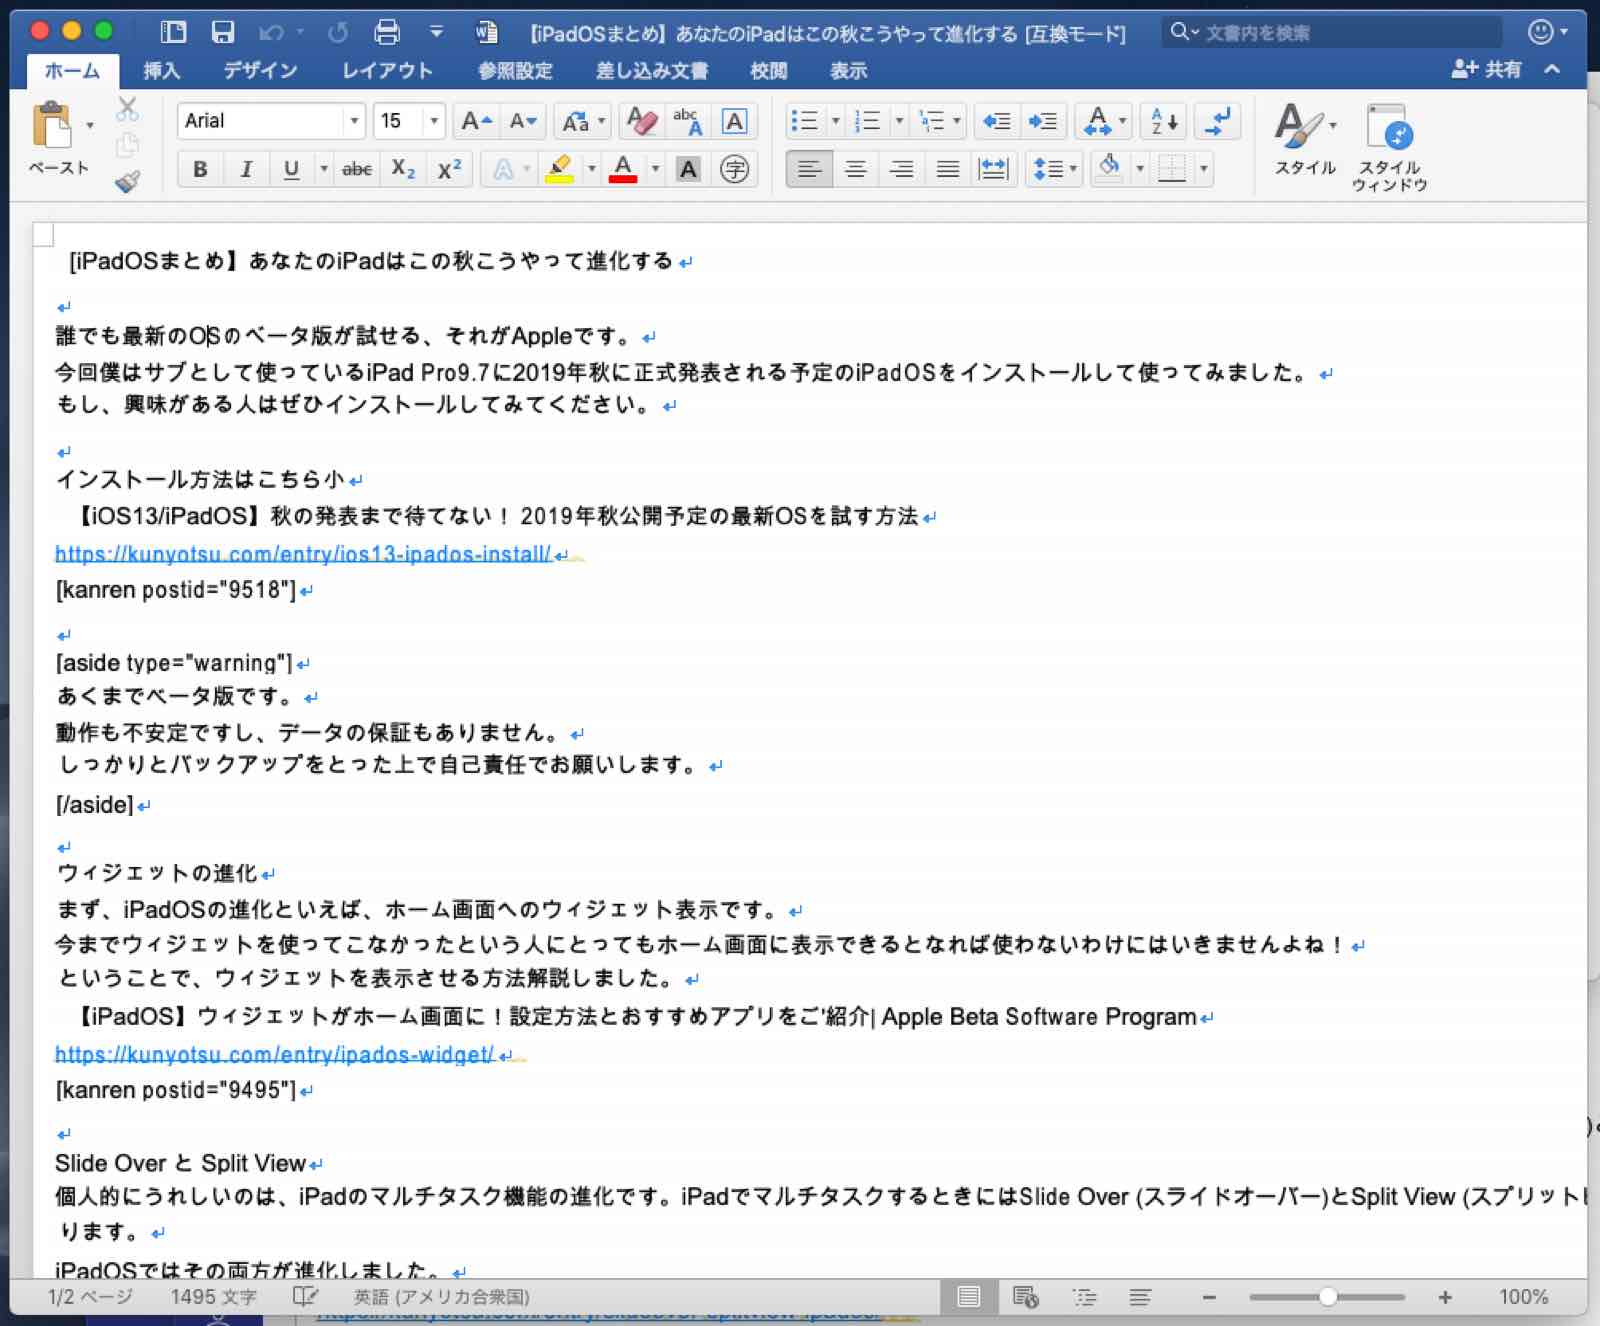Click the Save floppy disk icon
1600x1326 pixels.
222,32
